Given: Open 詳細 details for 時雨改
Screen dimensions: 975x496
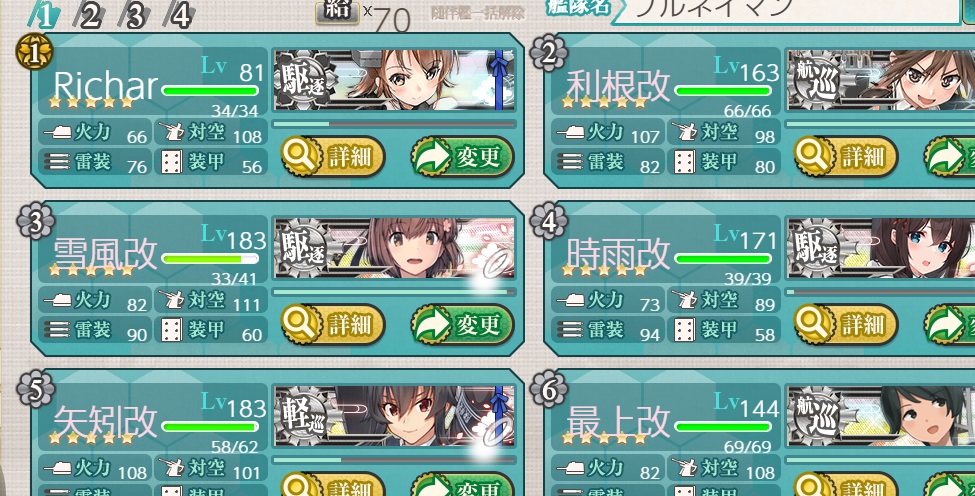Looking at the screenshot, I should coord(846,324).
